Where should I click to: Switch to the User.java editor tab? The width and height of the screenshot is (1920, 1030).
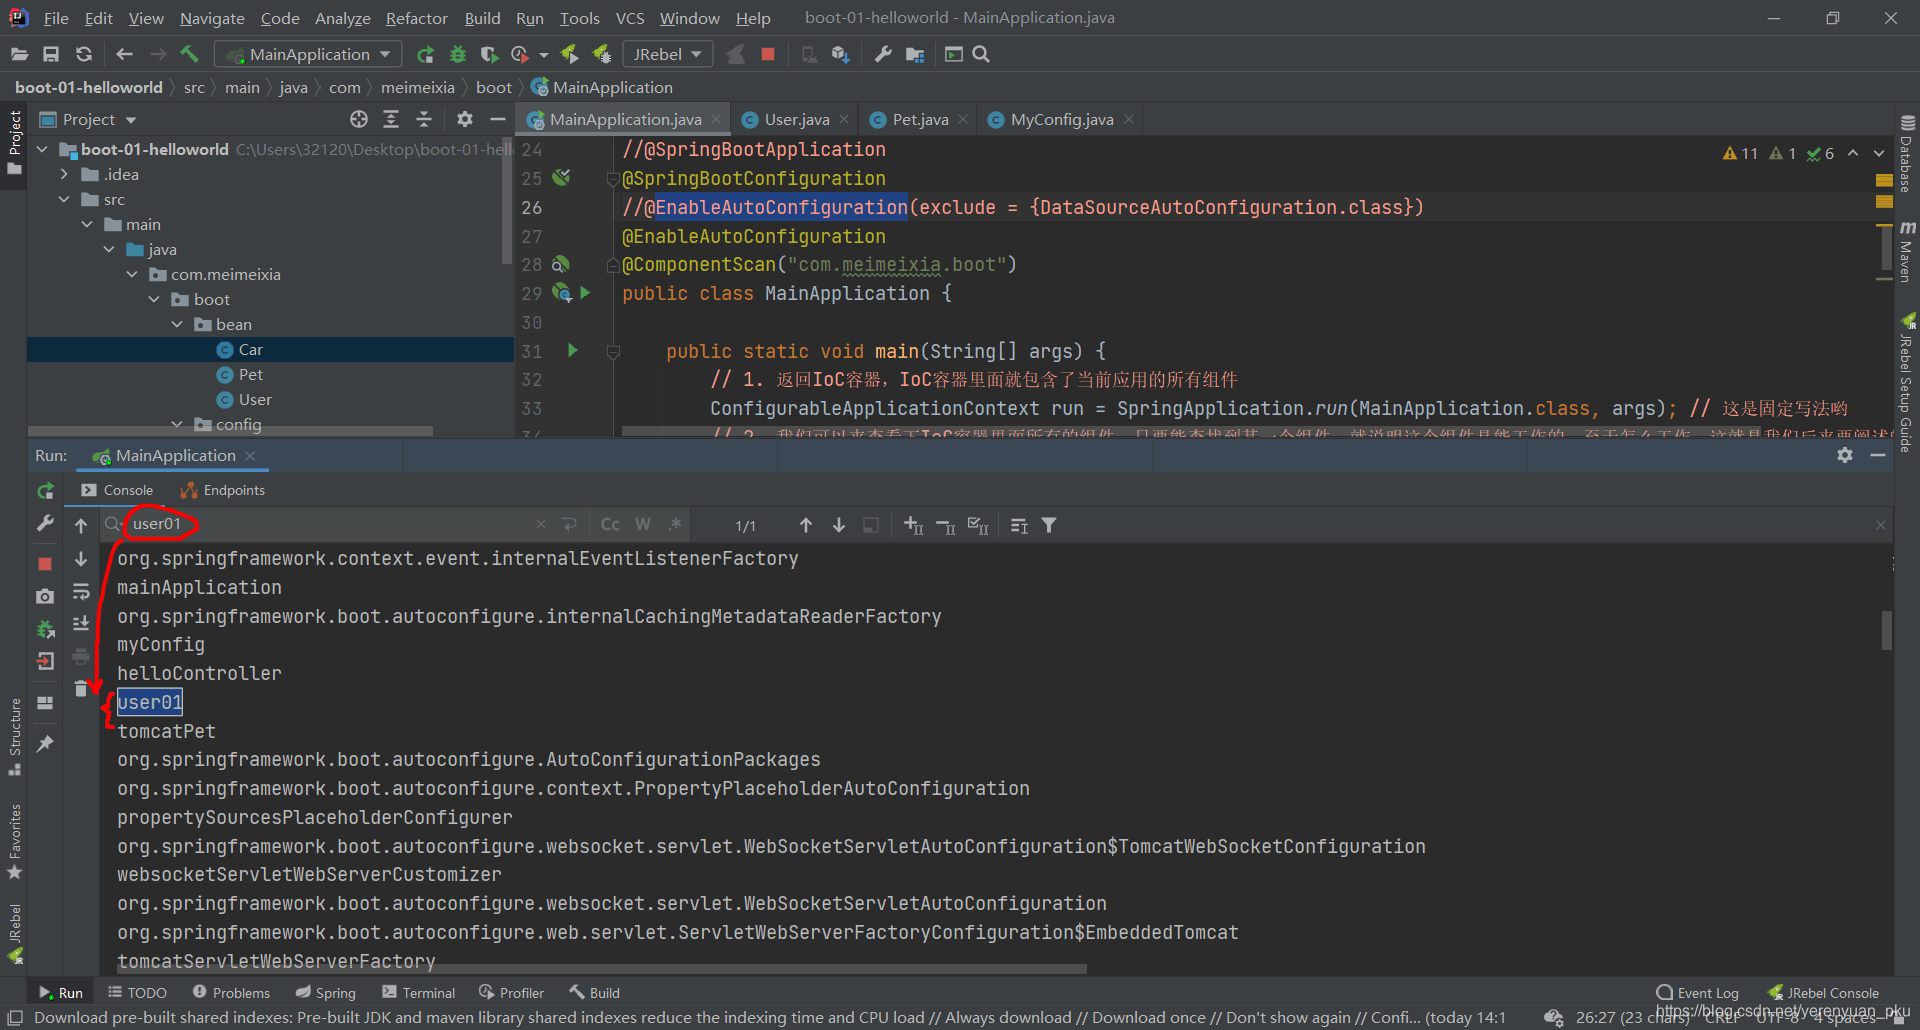tap(797, 119)
